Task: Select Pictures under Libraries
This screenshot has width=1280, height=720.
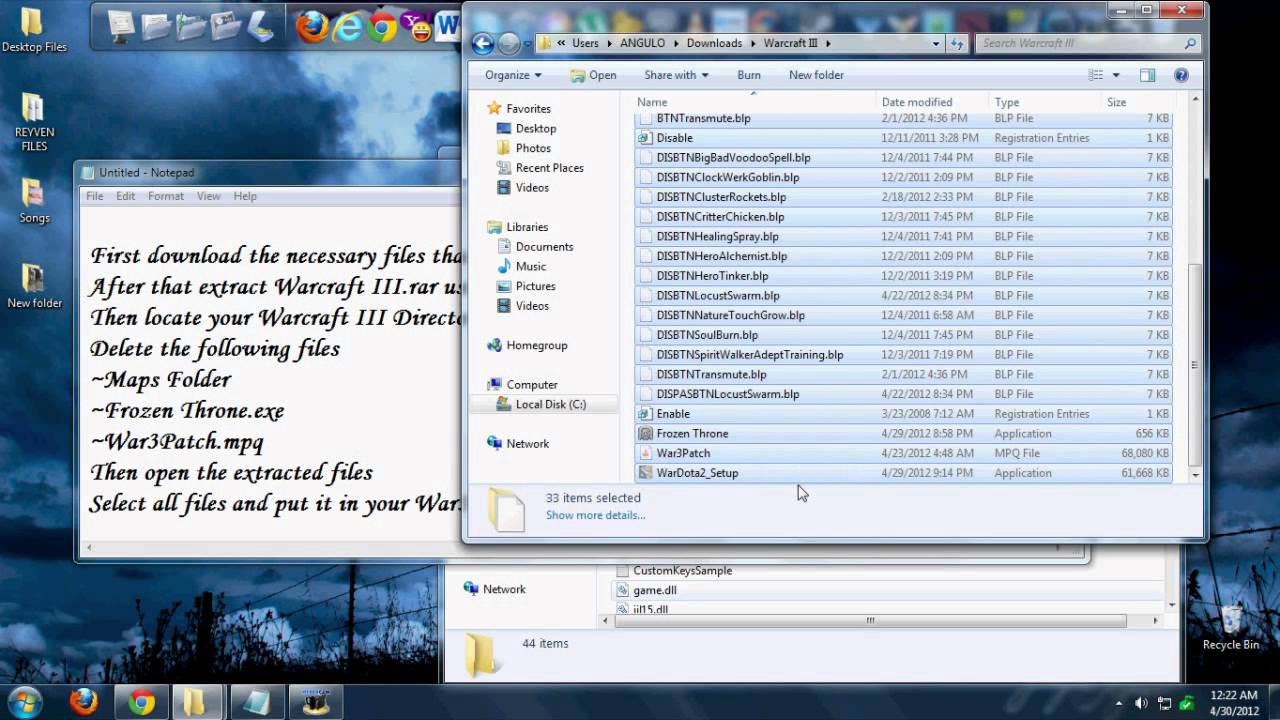Action: 535,286
